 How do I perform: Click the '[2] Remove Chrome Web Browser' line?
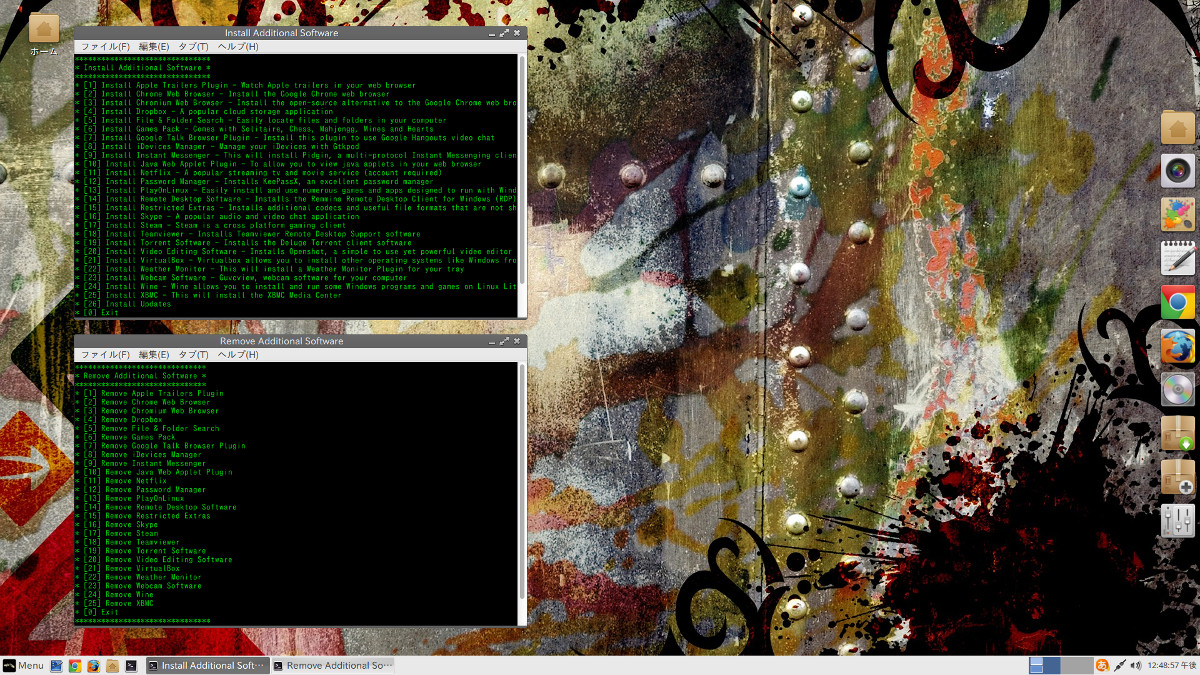tap(143, 402)
